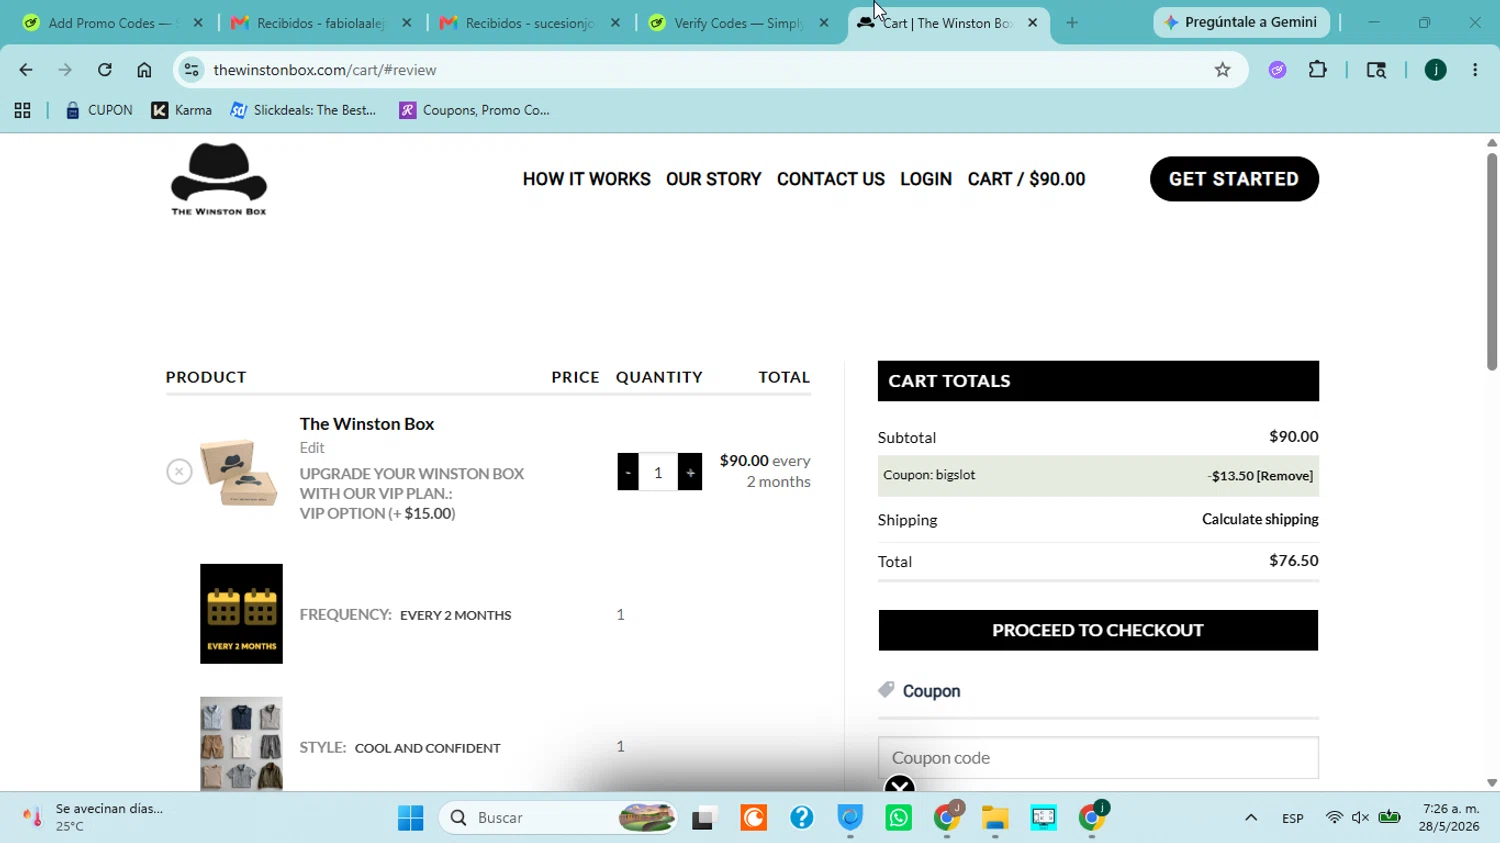This screenshot has height=843, width=1500.
Task: Click the muted volume tray icon
Action: (1360, 818)
